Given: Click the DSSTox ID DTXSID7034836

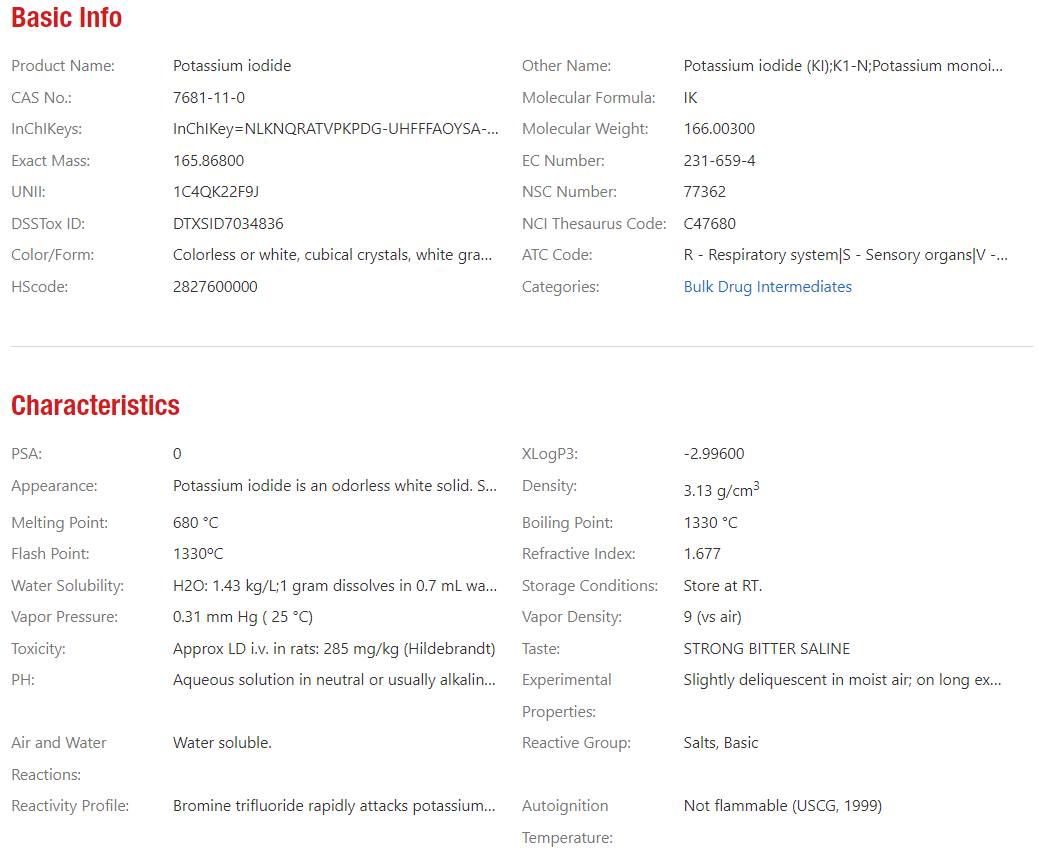Looking at the screenshot, I should click(228, 224).
